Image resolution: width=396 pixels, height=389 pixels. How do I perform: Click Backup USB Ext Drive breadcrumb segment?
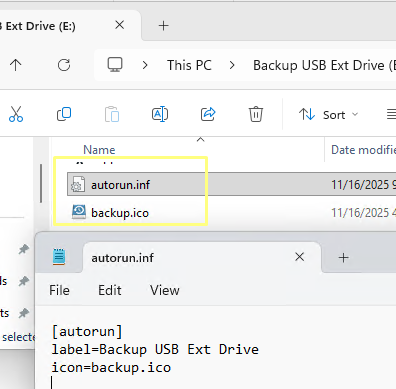[324, 65]
